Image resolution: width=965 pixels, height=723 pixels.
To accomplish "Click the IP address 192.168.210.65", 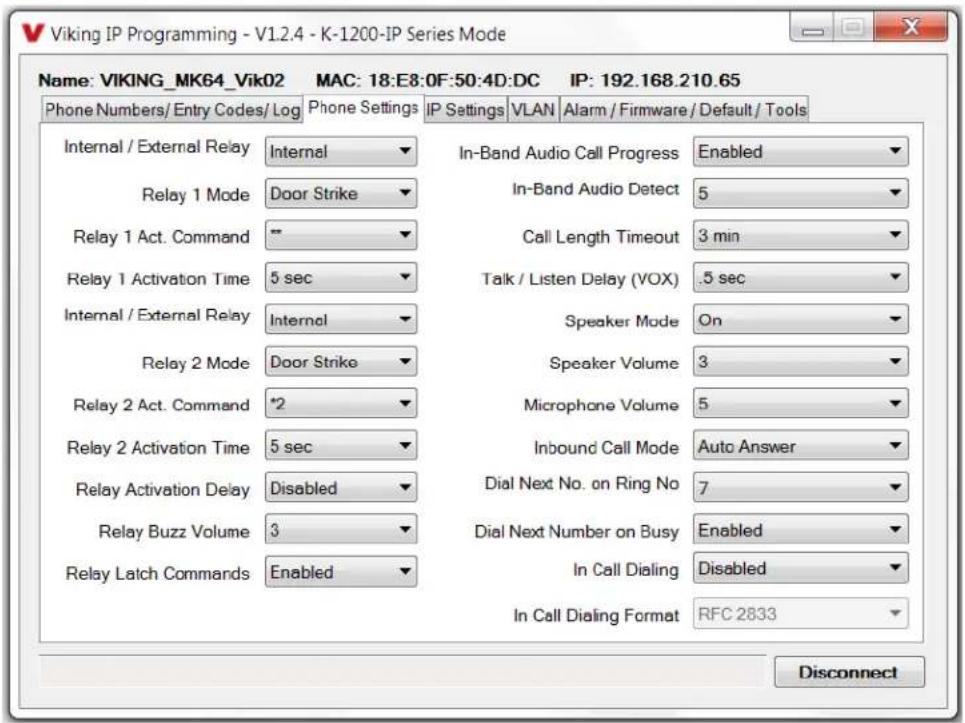I will [x=670, y=81].
